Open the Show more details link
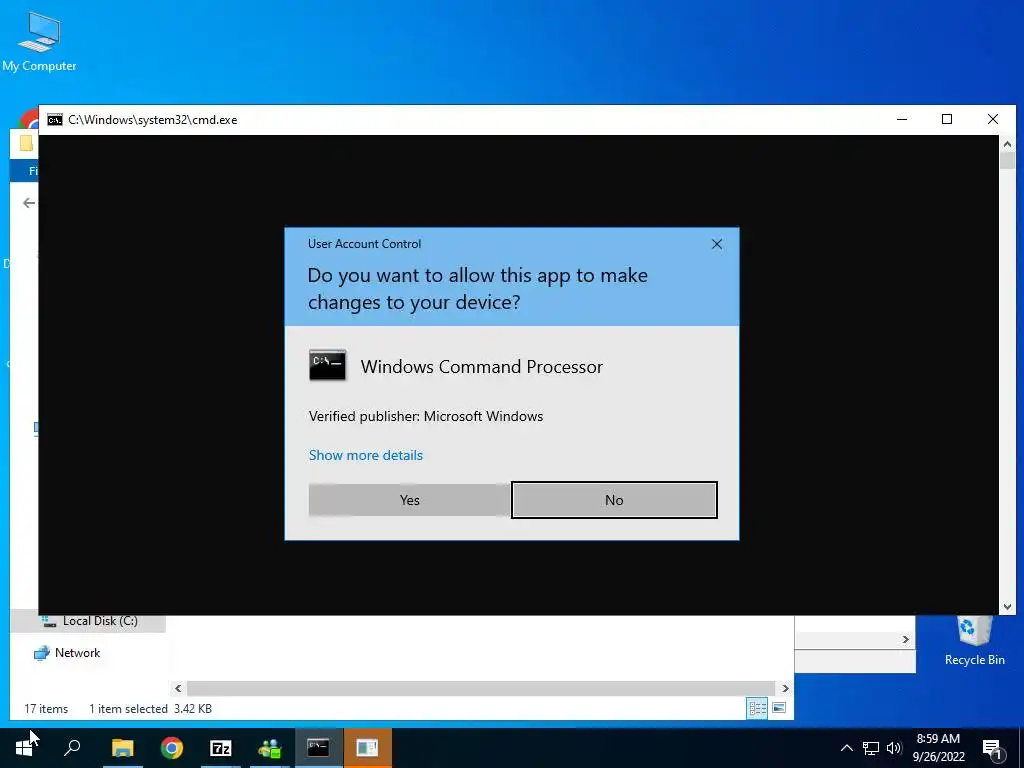Image resolution: width=1024 pixels, height=768 pixels. point(366,455)
